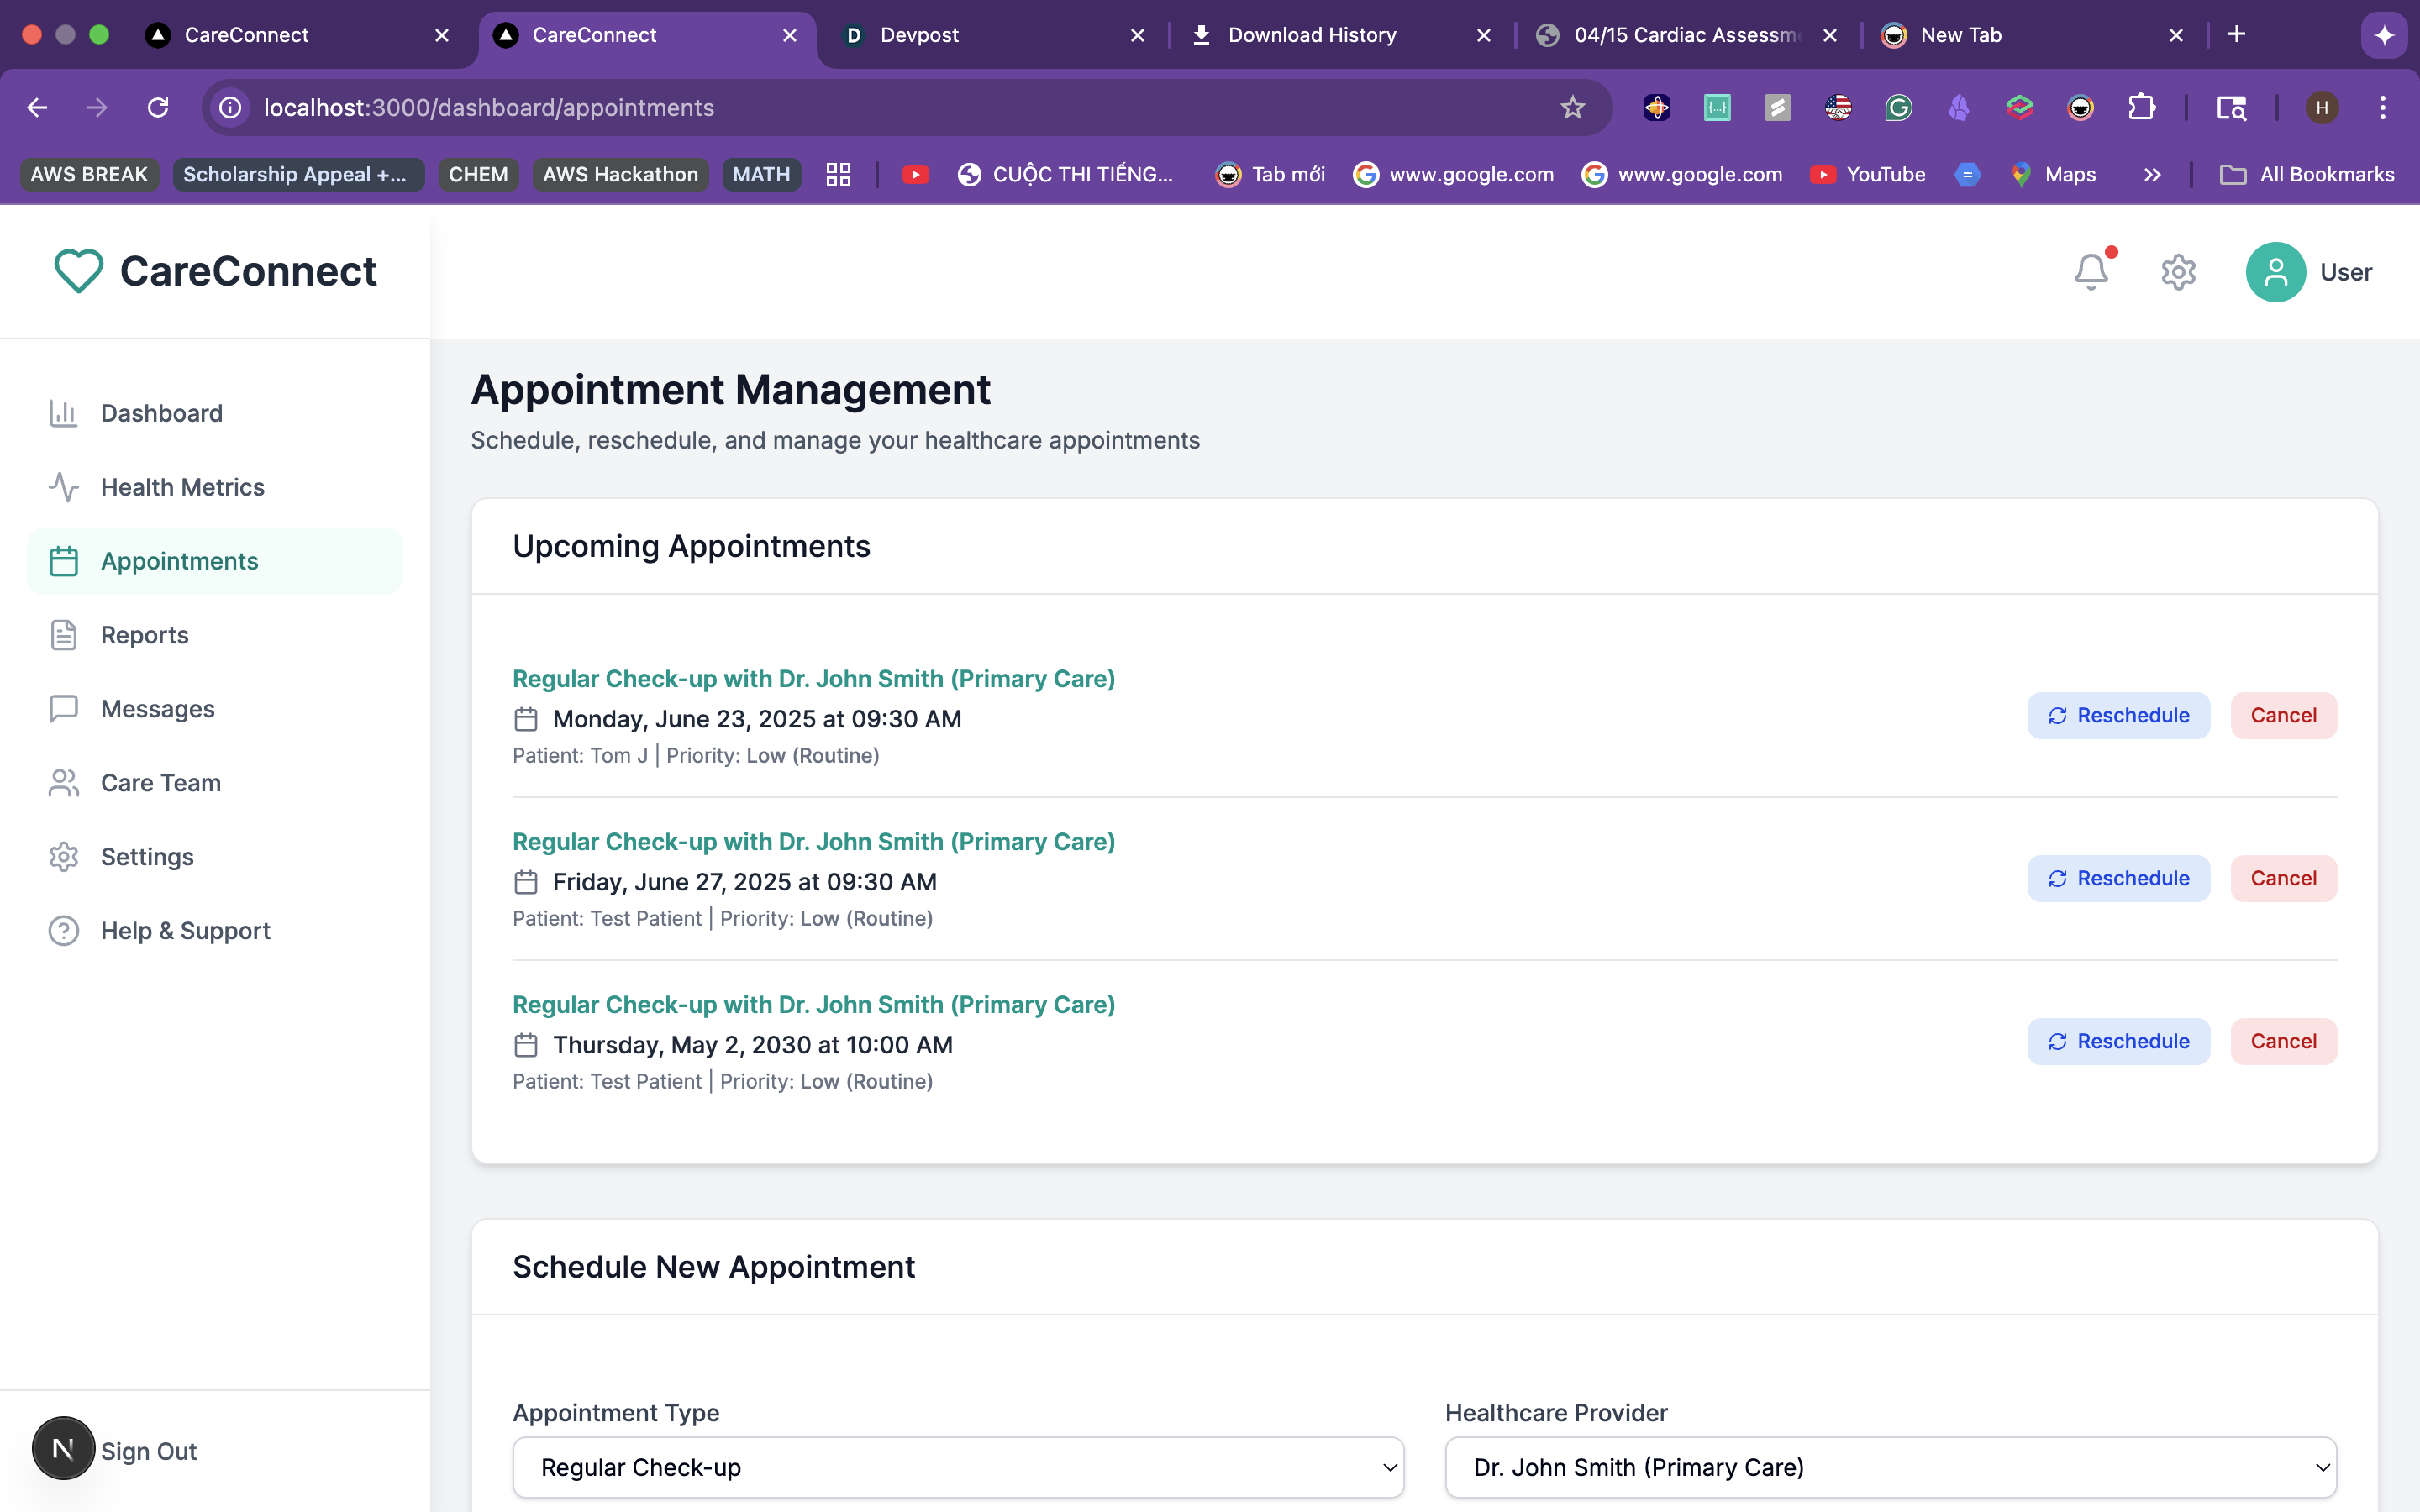This screenshot has width=2420, height=1512.
Task: Open the browser extensions puzzle icon
Action: (2141, 108)
